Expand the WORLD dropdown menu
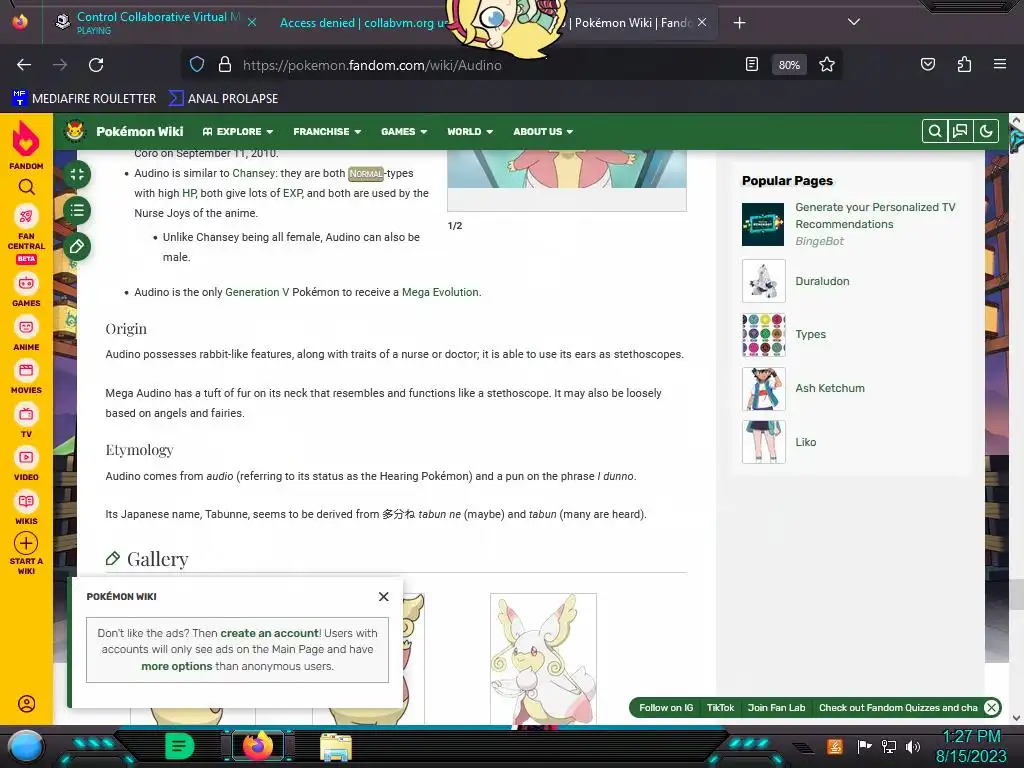Viewport: 1024px width, 768px height. 470,131
